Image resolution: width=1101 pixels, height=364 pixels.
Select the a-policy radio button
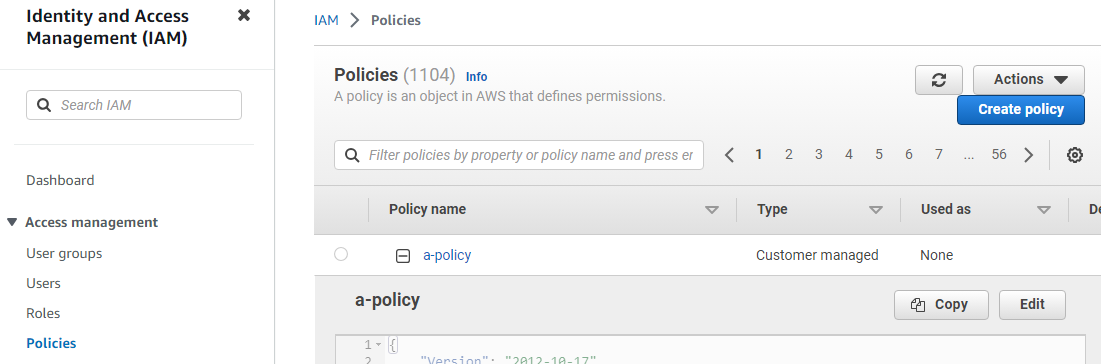click(341, 254)
